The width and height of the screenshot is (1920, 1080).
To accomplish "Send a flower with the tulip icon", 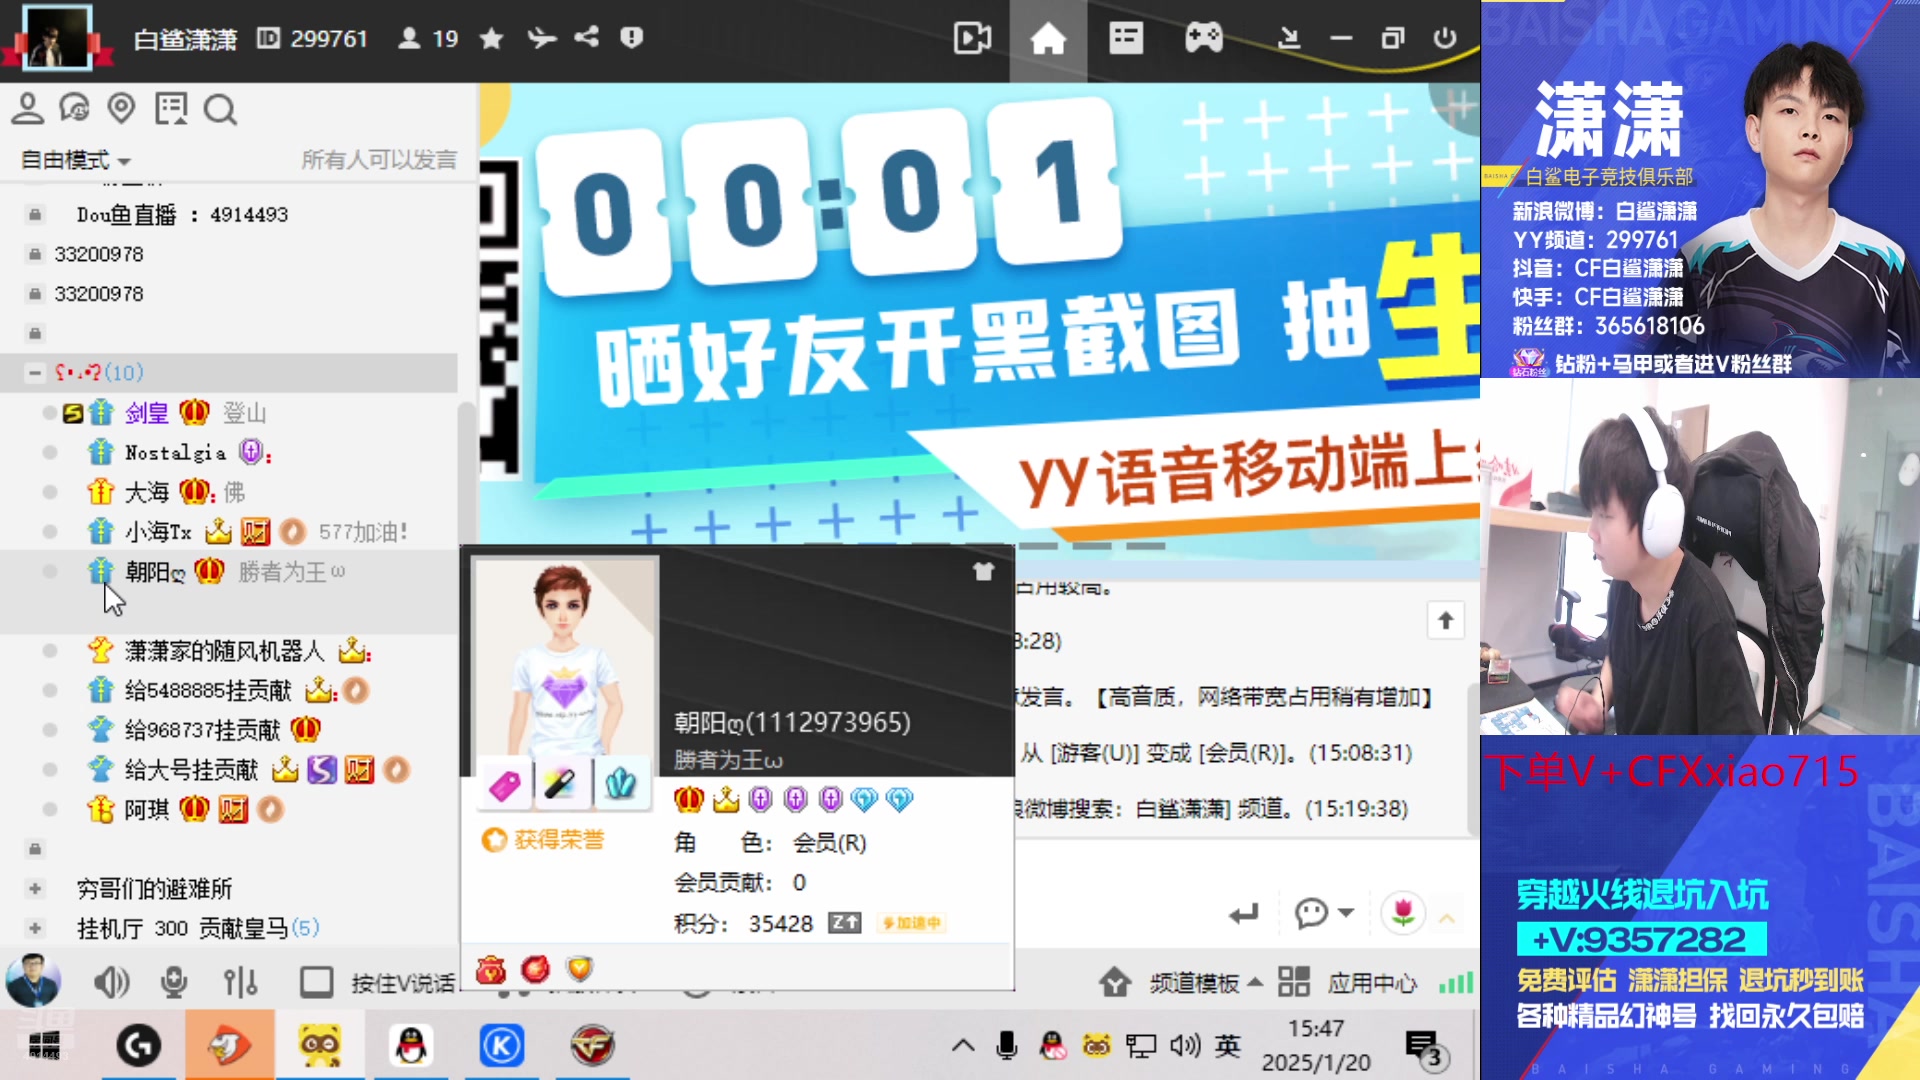I will [1403, 912].
